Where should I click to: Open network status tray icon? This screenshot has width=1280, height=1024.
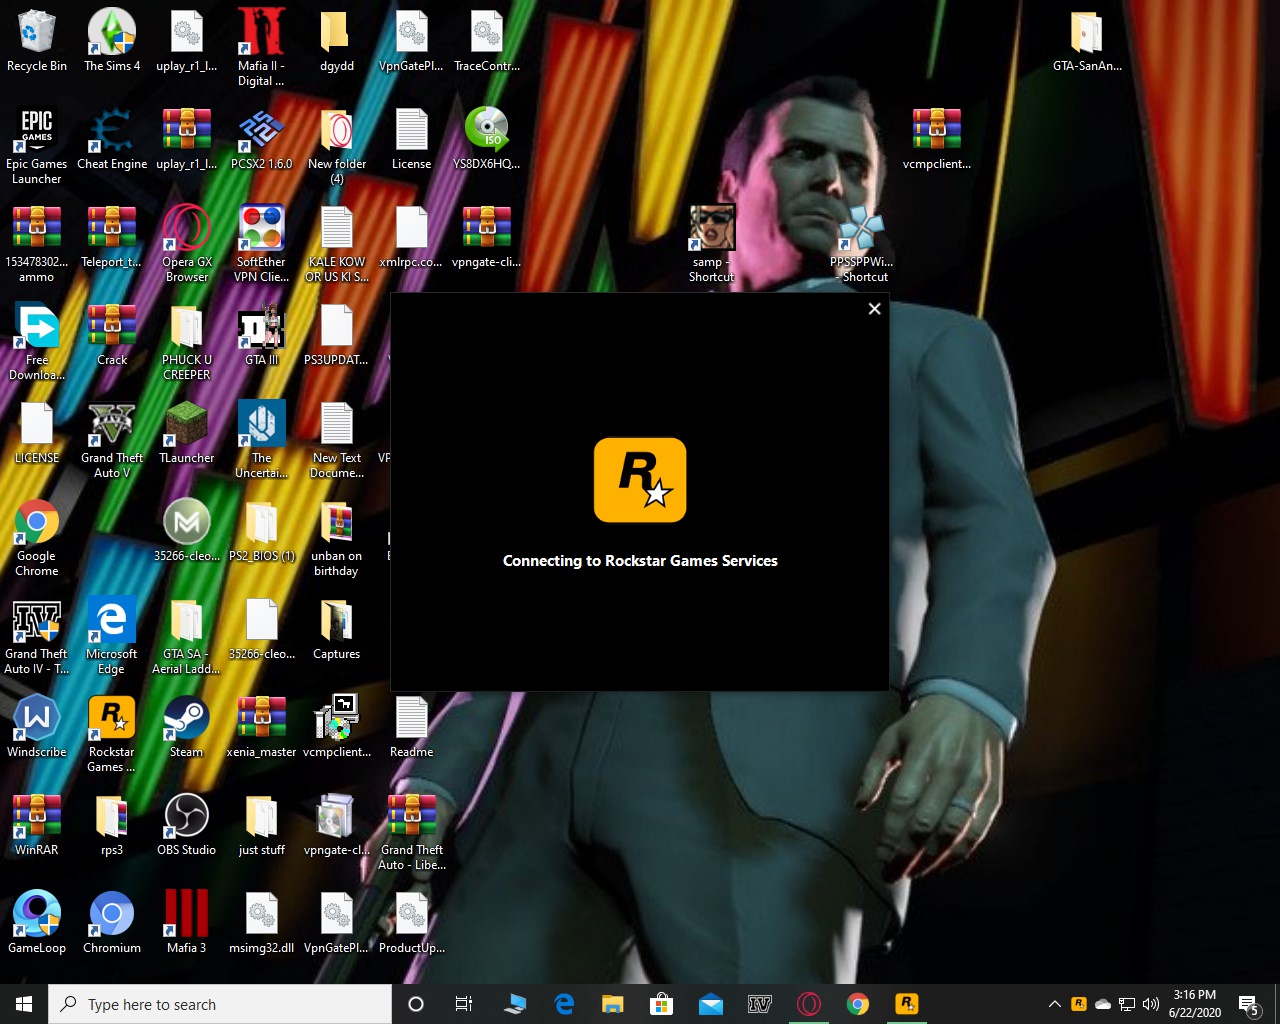1127,1004
